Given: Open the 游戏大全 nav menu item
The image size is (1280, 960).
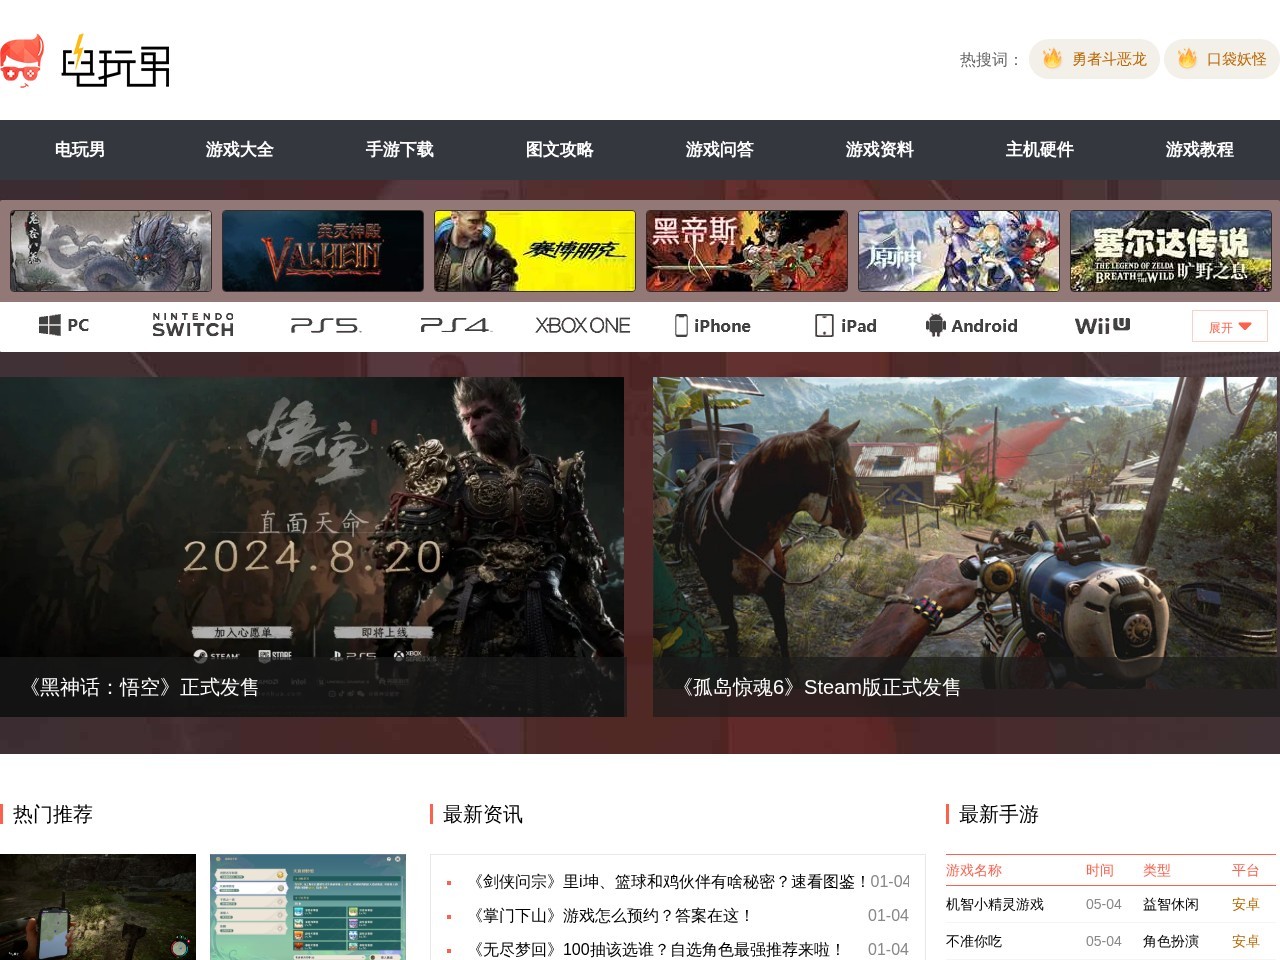Looking at the screenshot, I should pos(240,150).
